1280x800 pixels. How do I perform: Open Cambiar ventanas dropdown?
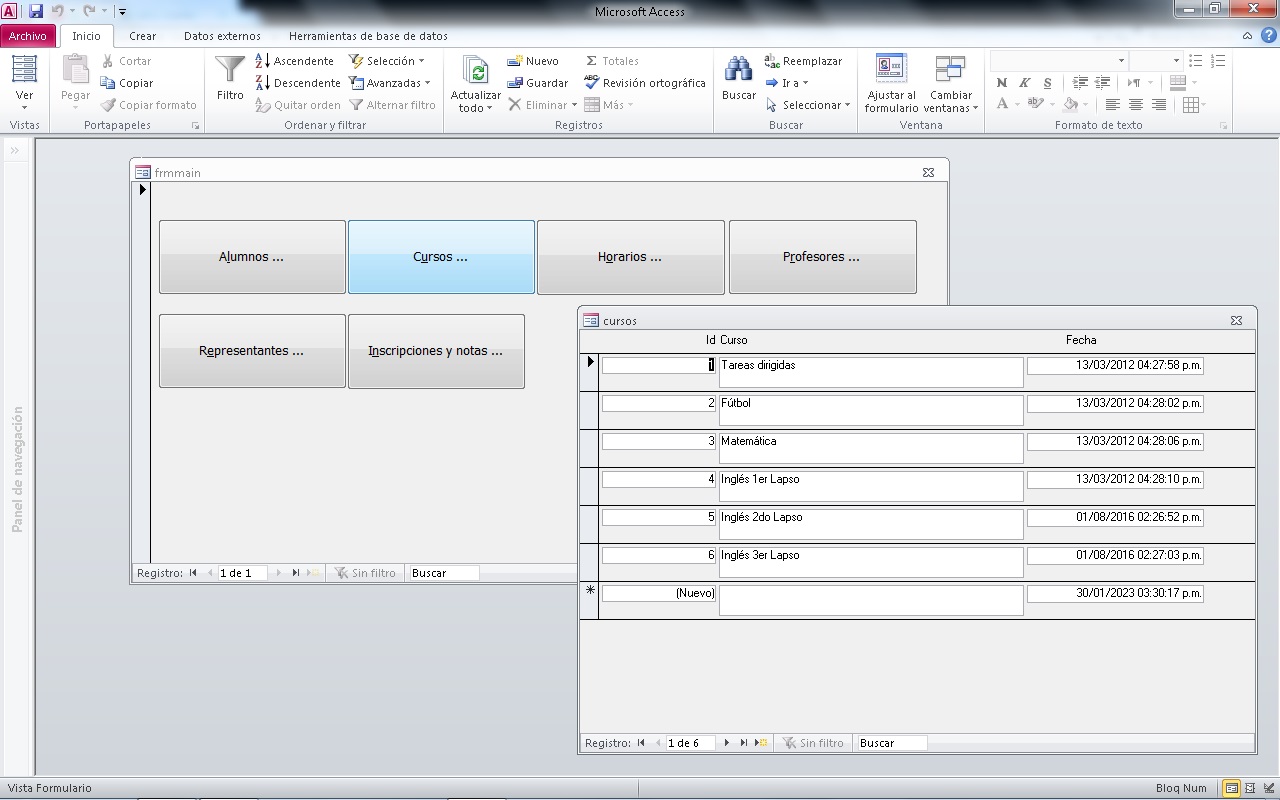click(x=950, y=102)
